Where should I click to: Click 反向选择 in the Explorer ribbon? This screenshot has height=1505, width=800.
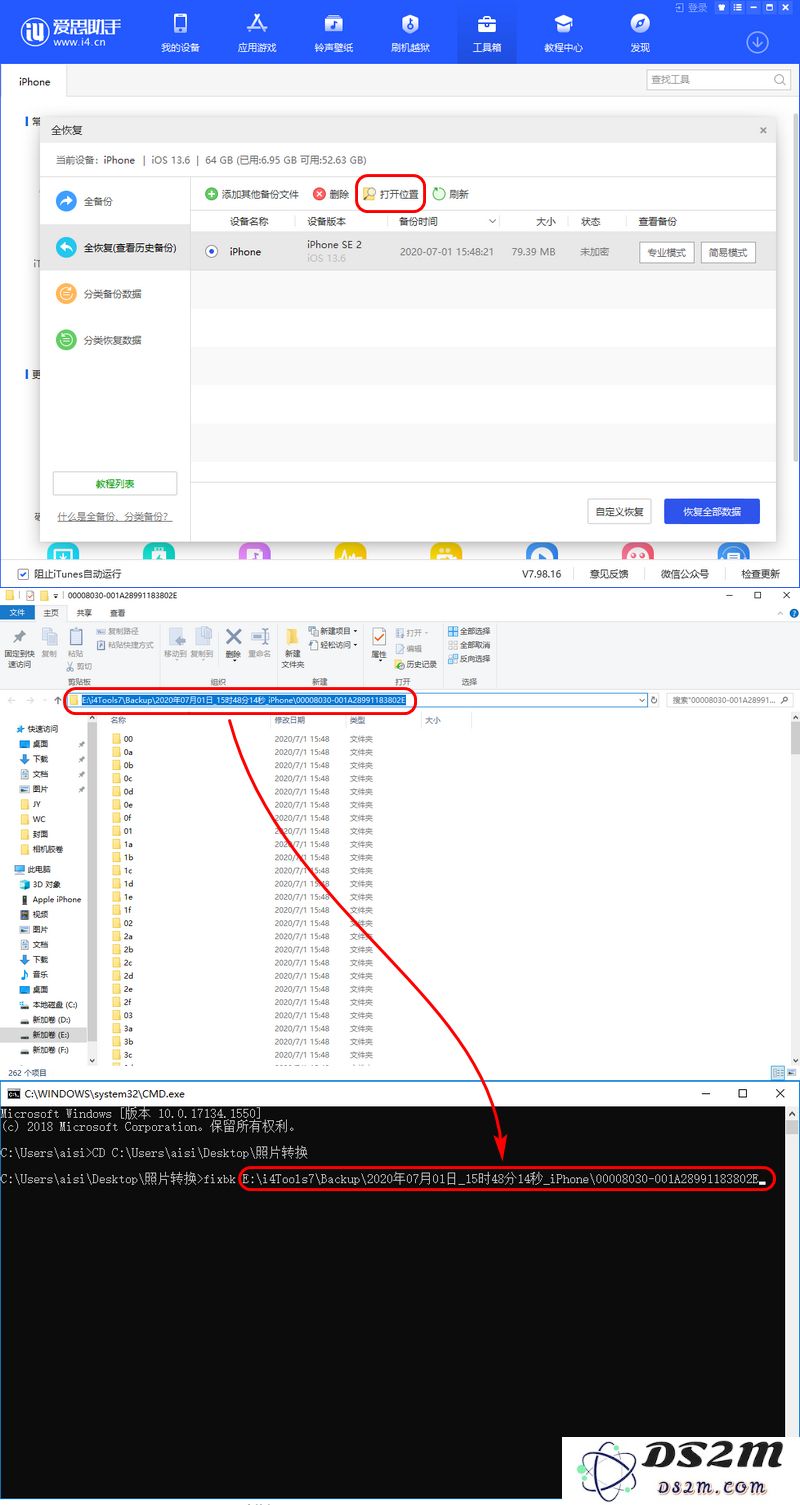[469, 659]
